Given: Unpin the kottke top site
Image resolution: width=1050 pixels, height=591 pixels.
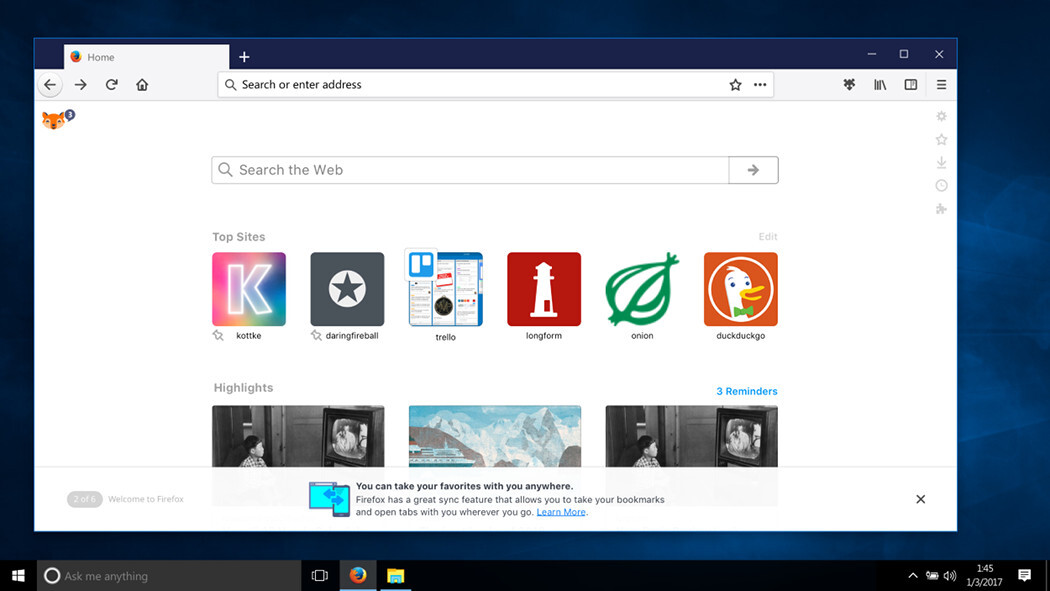Looking at the screenshot, I should [x=217, y=337].
